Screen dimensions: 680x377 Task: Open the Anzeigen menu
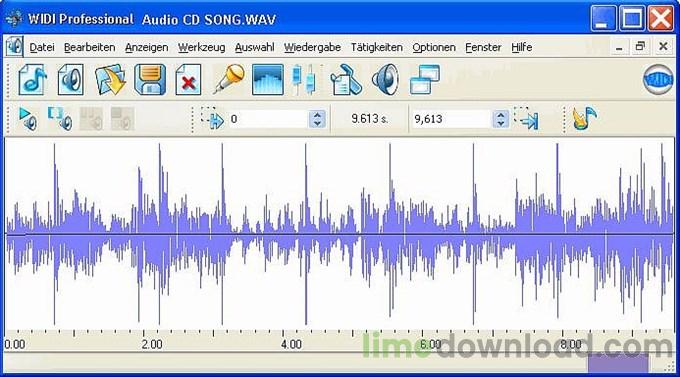tap(147, 47)
